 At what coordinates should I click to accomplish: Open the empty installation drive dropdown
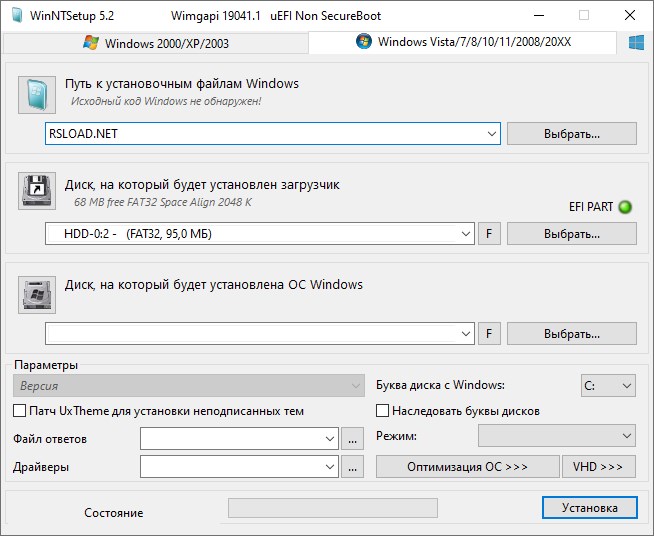(465, 334)
